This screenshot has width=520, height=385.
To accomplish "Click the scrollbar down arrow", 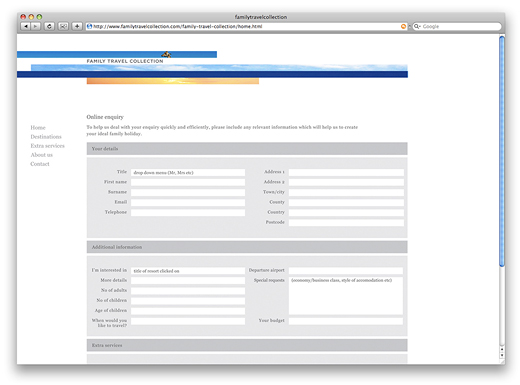I will coord(502,356).
